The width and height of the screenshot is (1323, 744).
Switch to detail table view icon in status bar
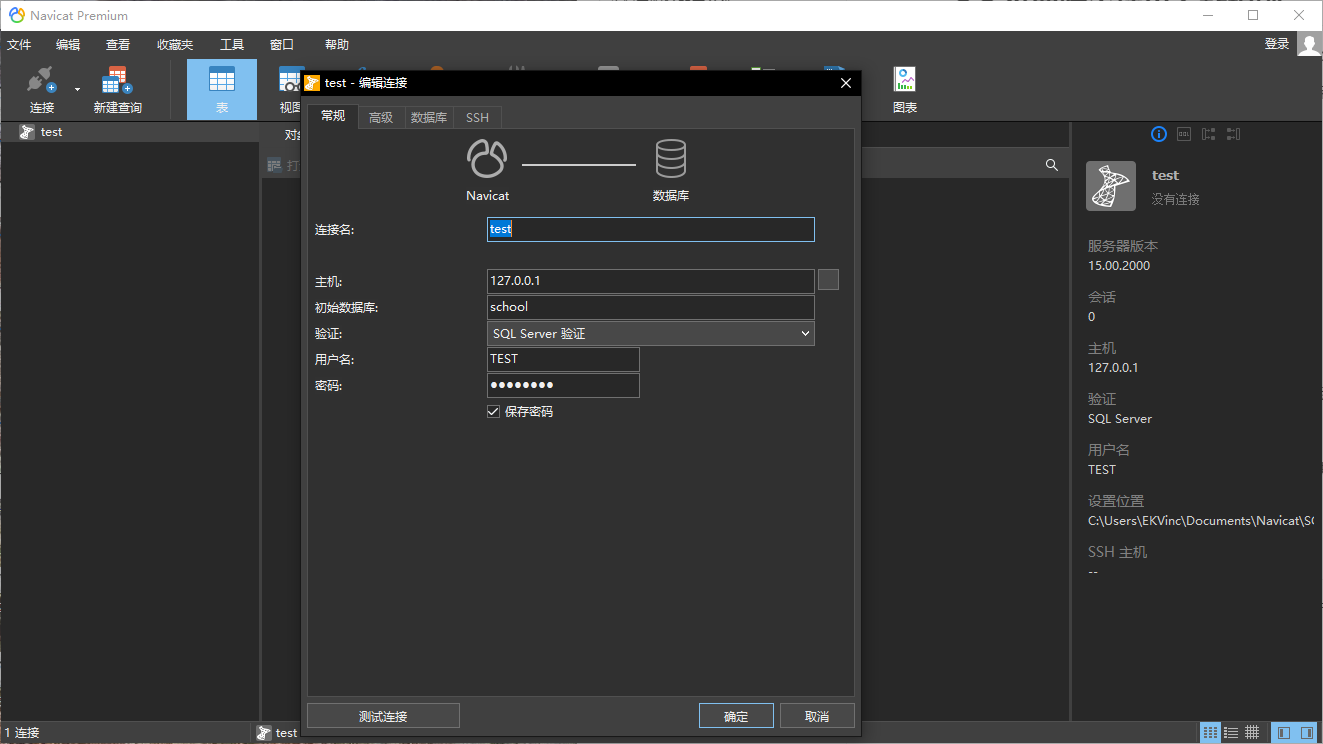pos(1251,733)
